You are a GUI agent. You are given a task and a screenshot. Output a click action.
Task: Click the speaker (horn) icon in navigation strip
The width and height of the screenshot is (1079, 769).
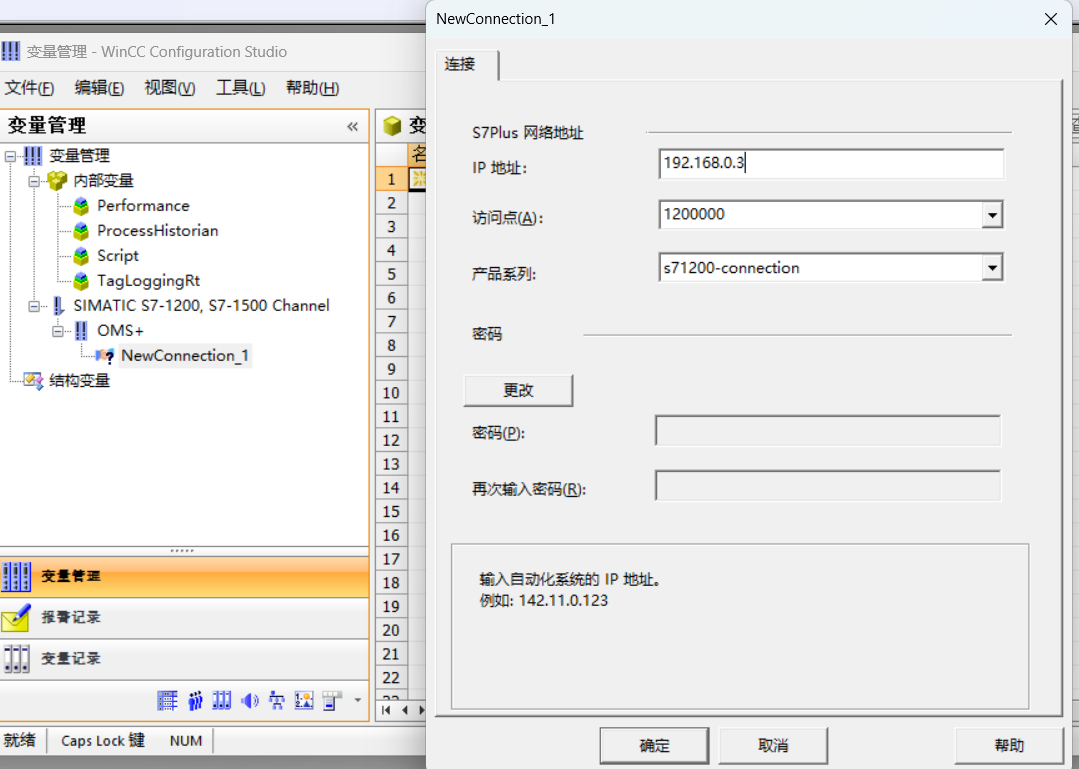(x=250, y=700)
